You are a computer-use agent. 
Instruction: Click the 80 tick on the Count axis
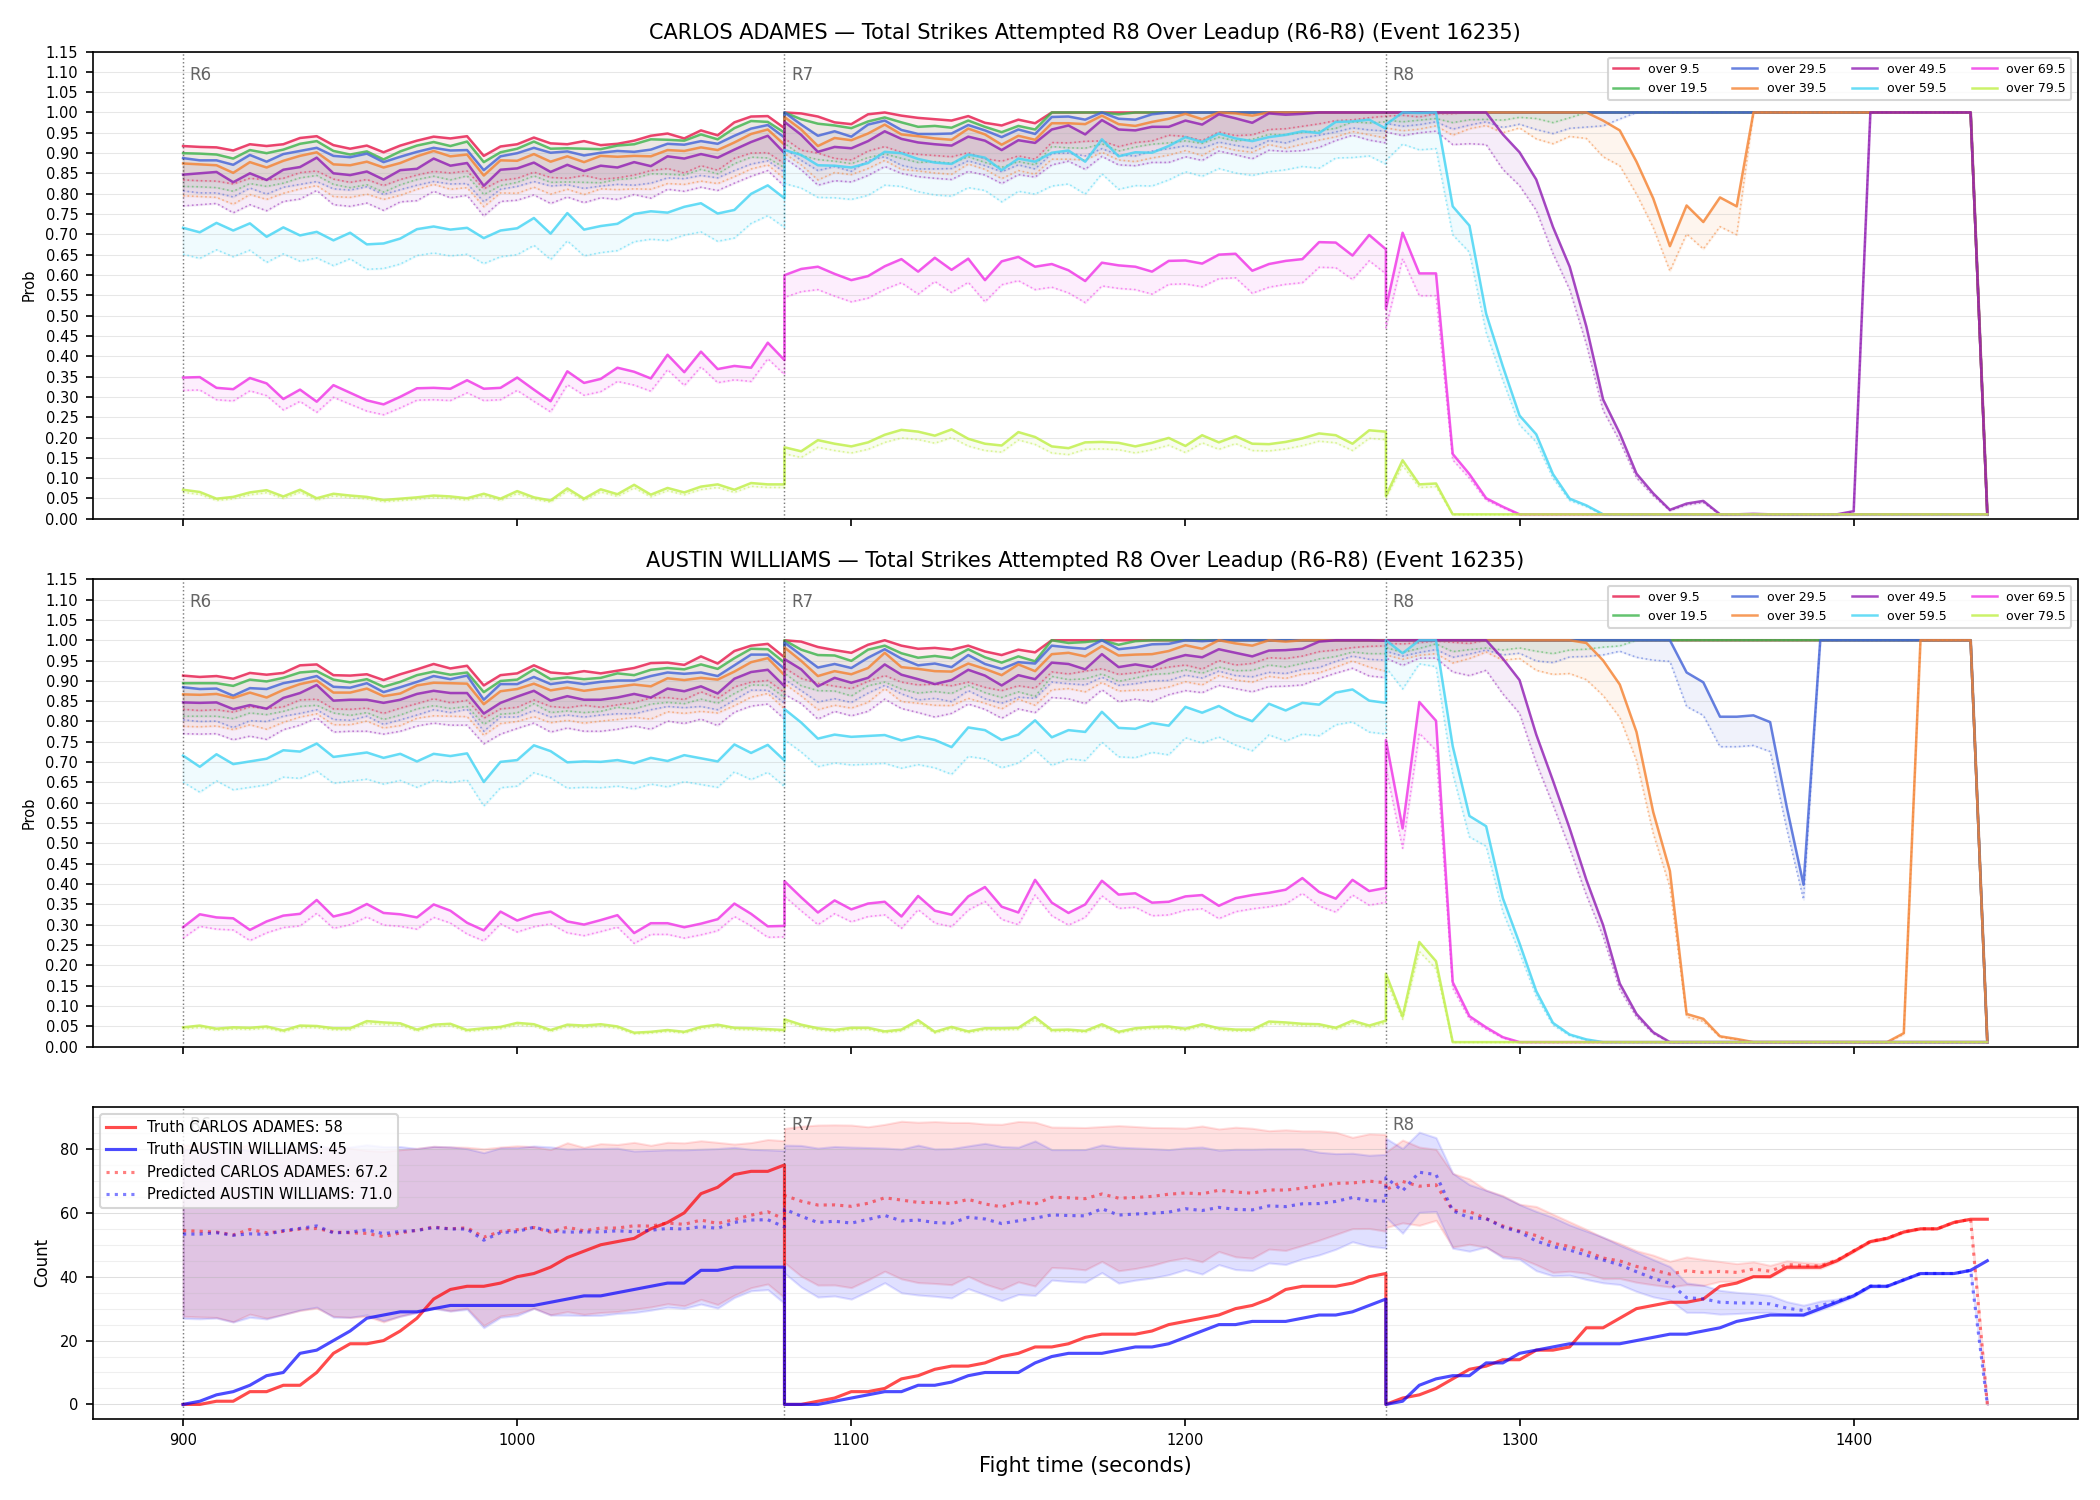pos(68,1150)
